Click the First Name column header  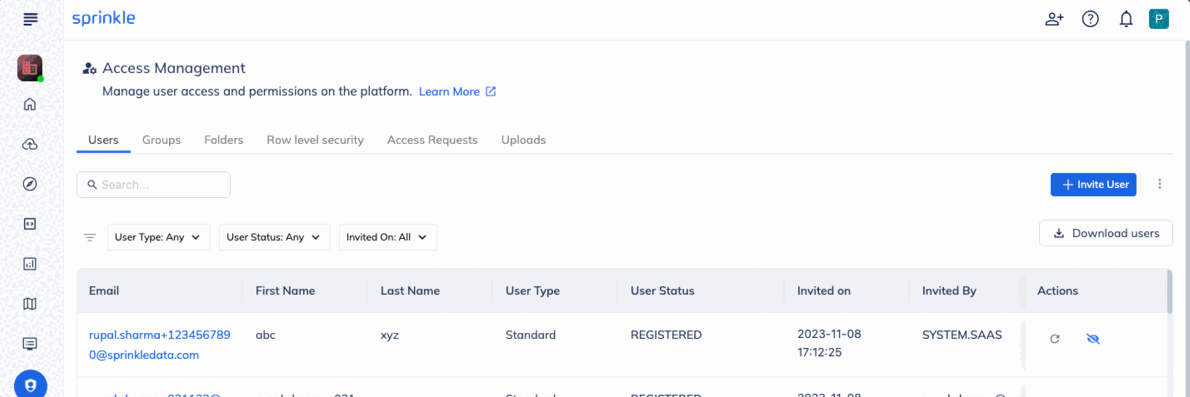tap(285, 291)
